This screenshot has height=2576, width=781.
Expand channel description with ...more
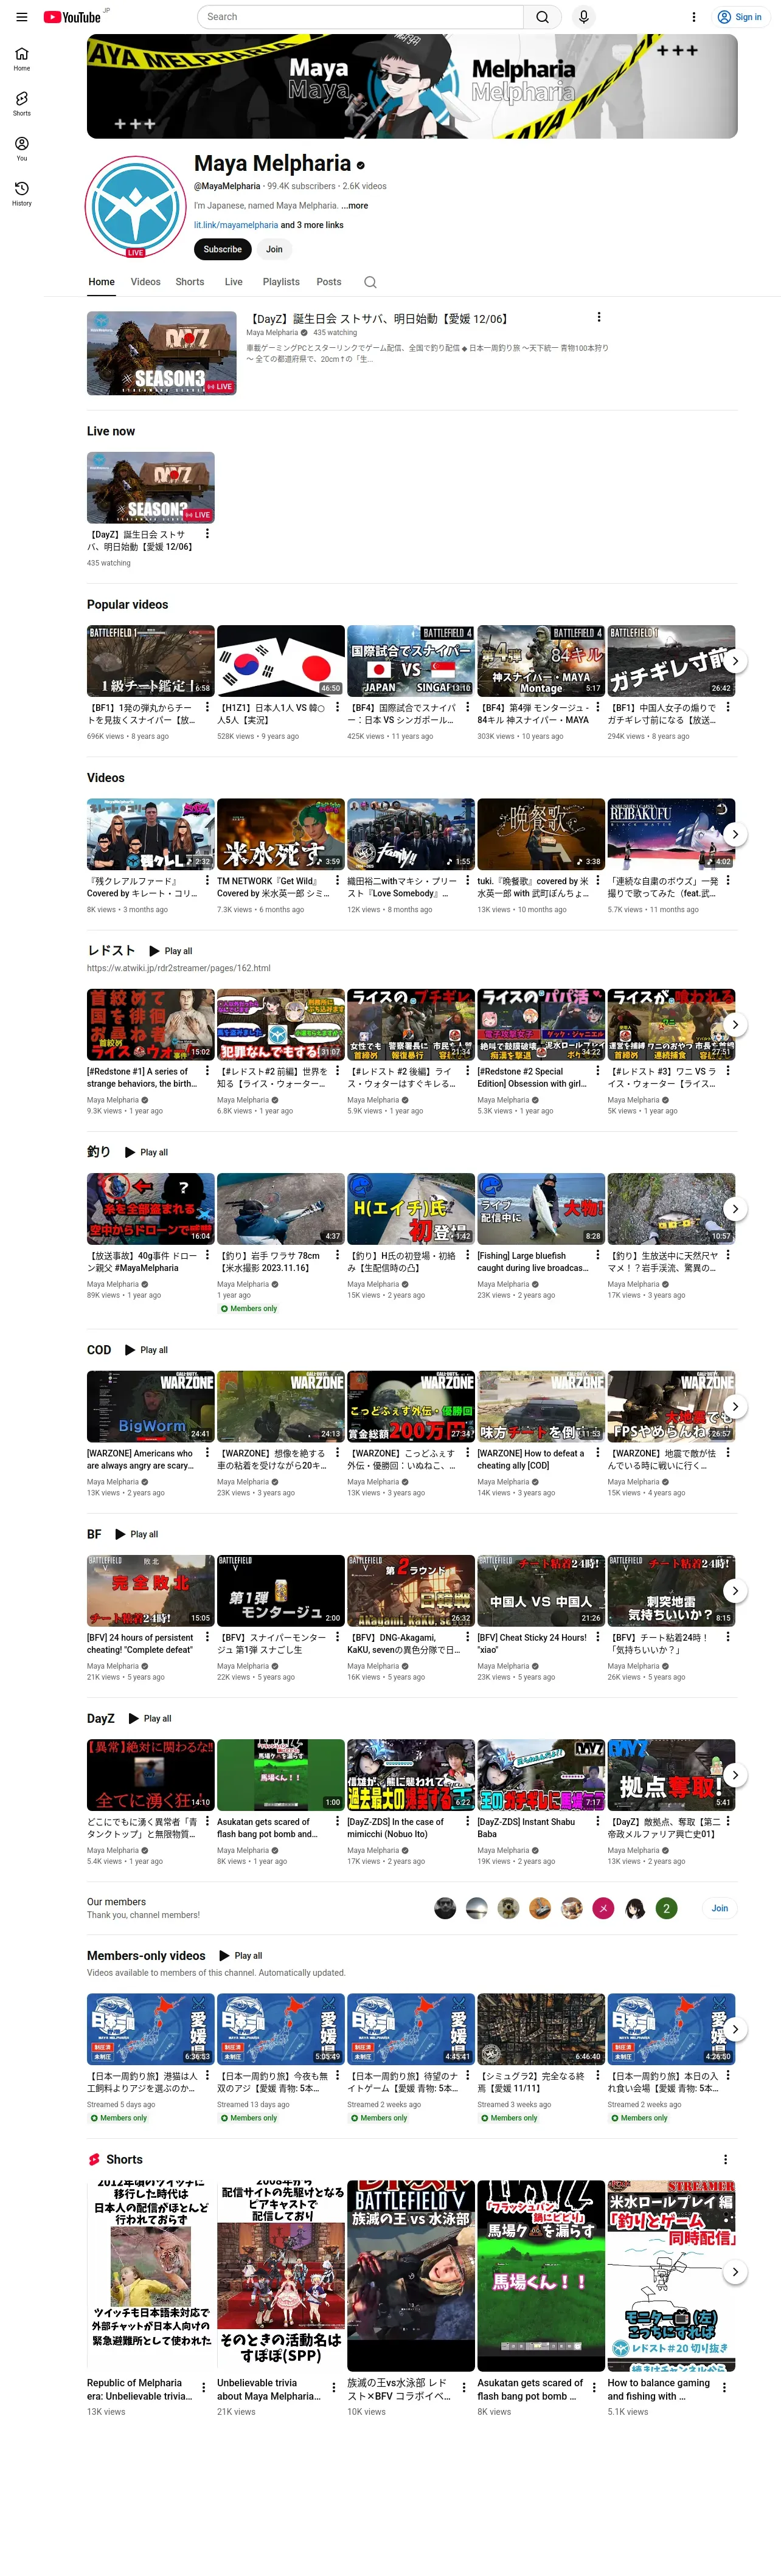coord(355,206)
